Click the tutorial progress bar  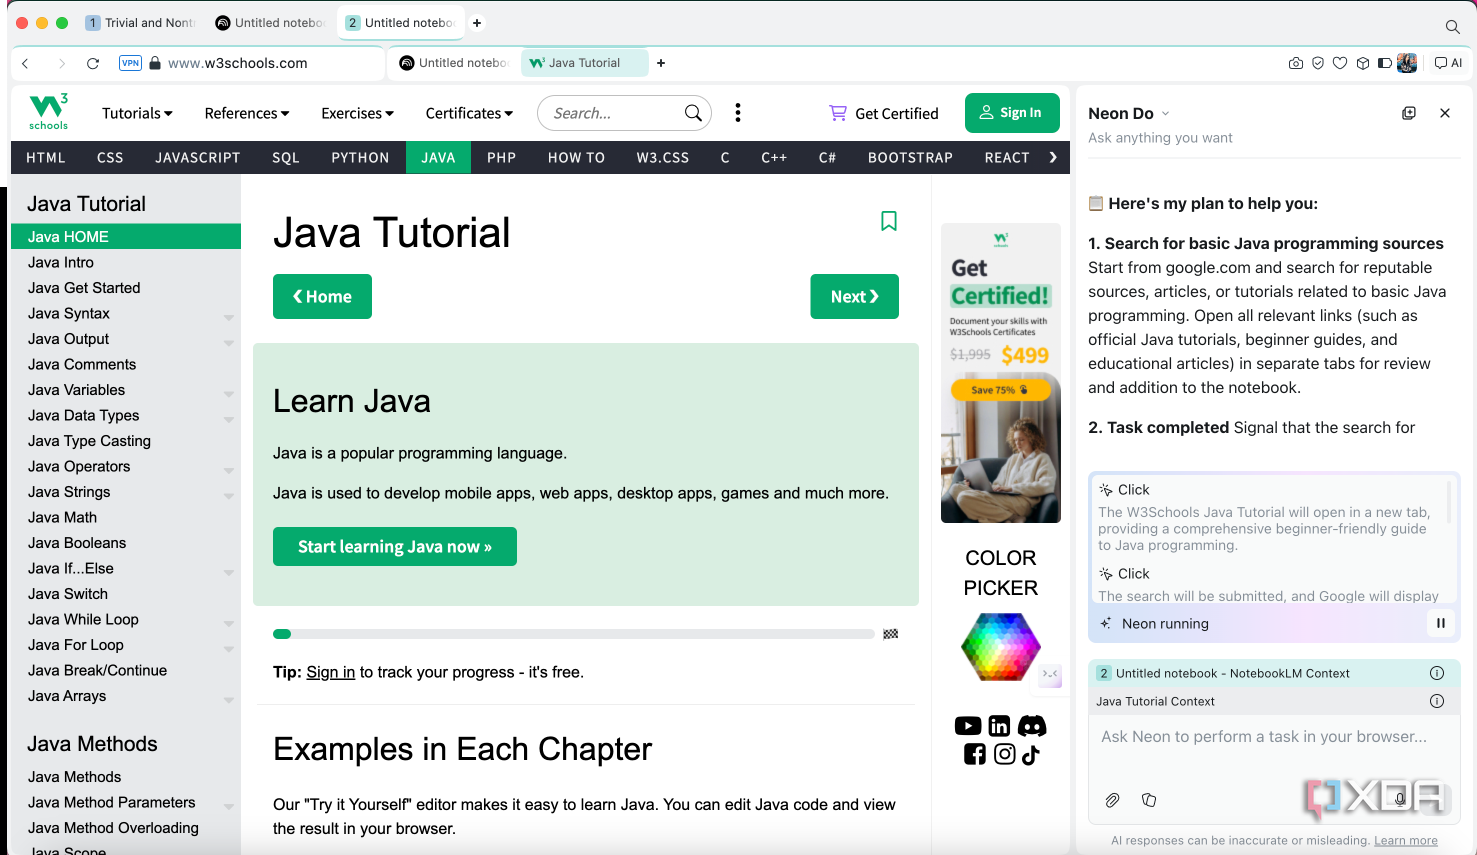click(574, 634)
